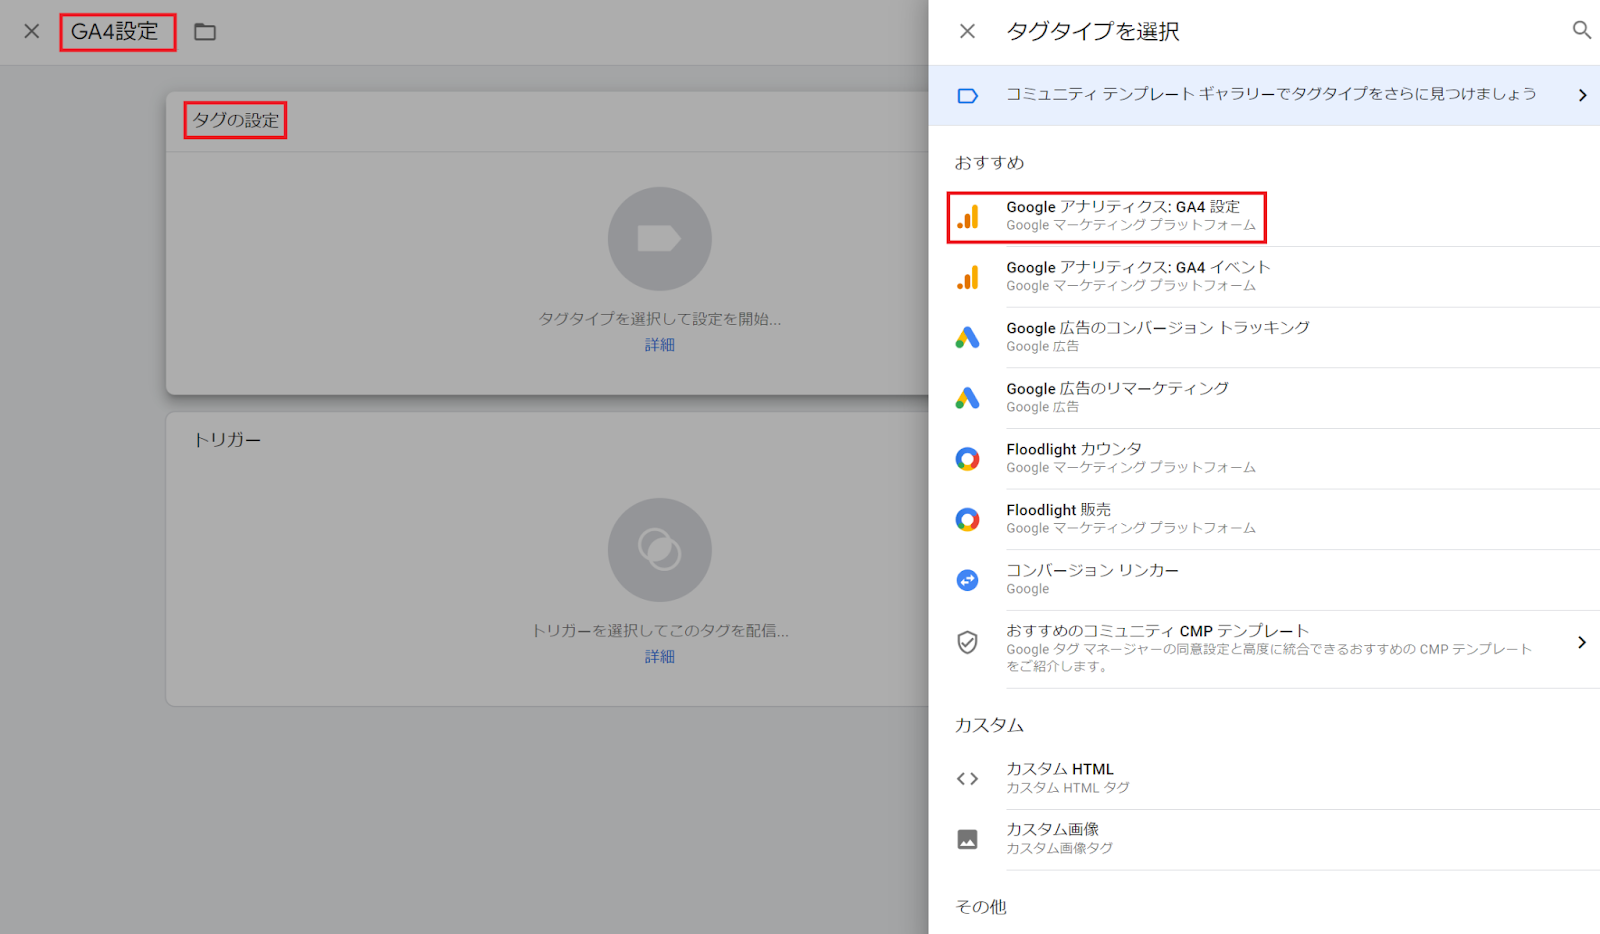Close the tag type selection panel
The image size is (1600, 934).
[x=967, y=31]
